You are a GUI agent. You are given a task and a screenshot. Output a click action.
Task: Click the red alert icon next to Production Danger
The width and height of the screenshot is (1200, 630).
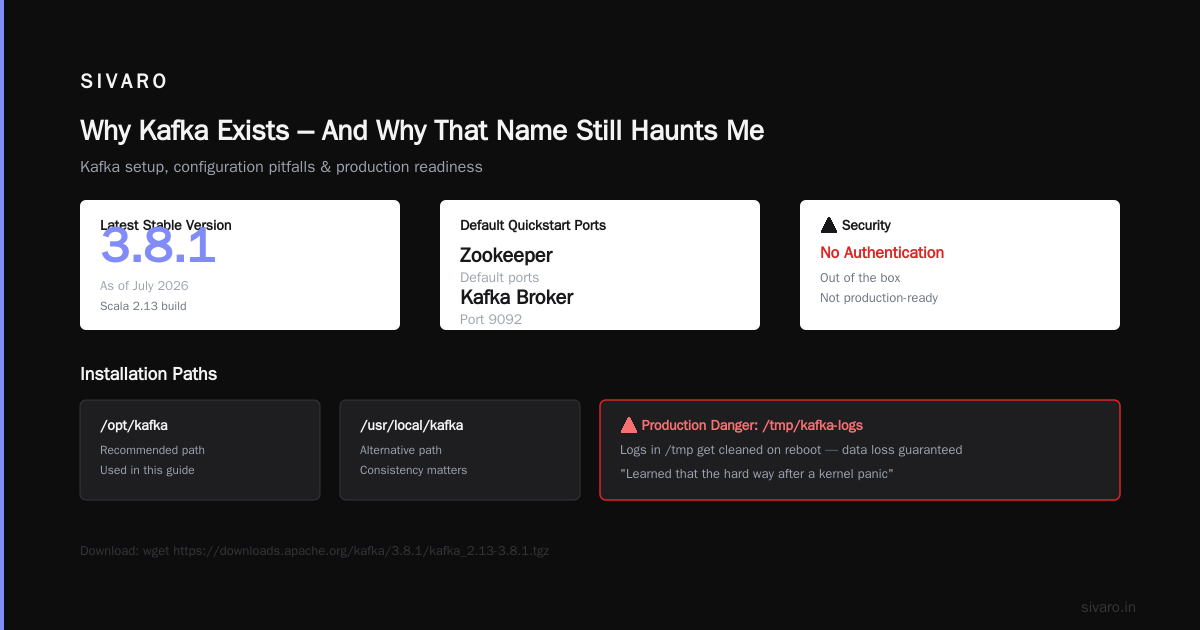(x=628, y=425)
